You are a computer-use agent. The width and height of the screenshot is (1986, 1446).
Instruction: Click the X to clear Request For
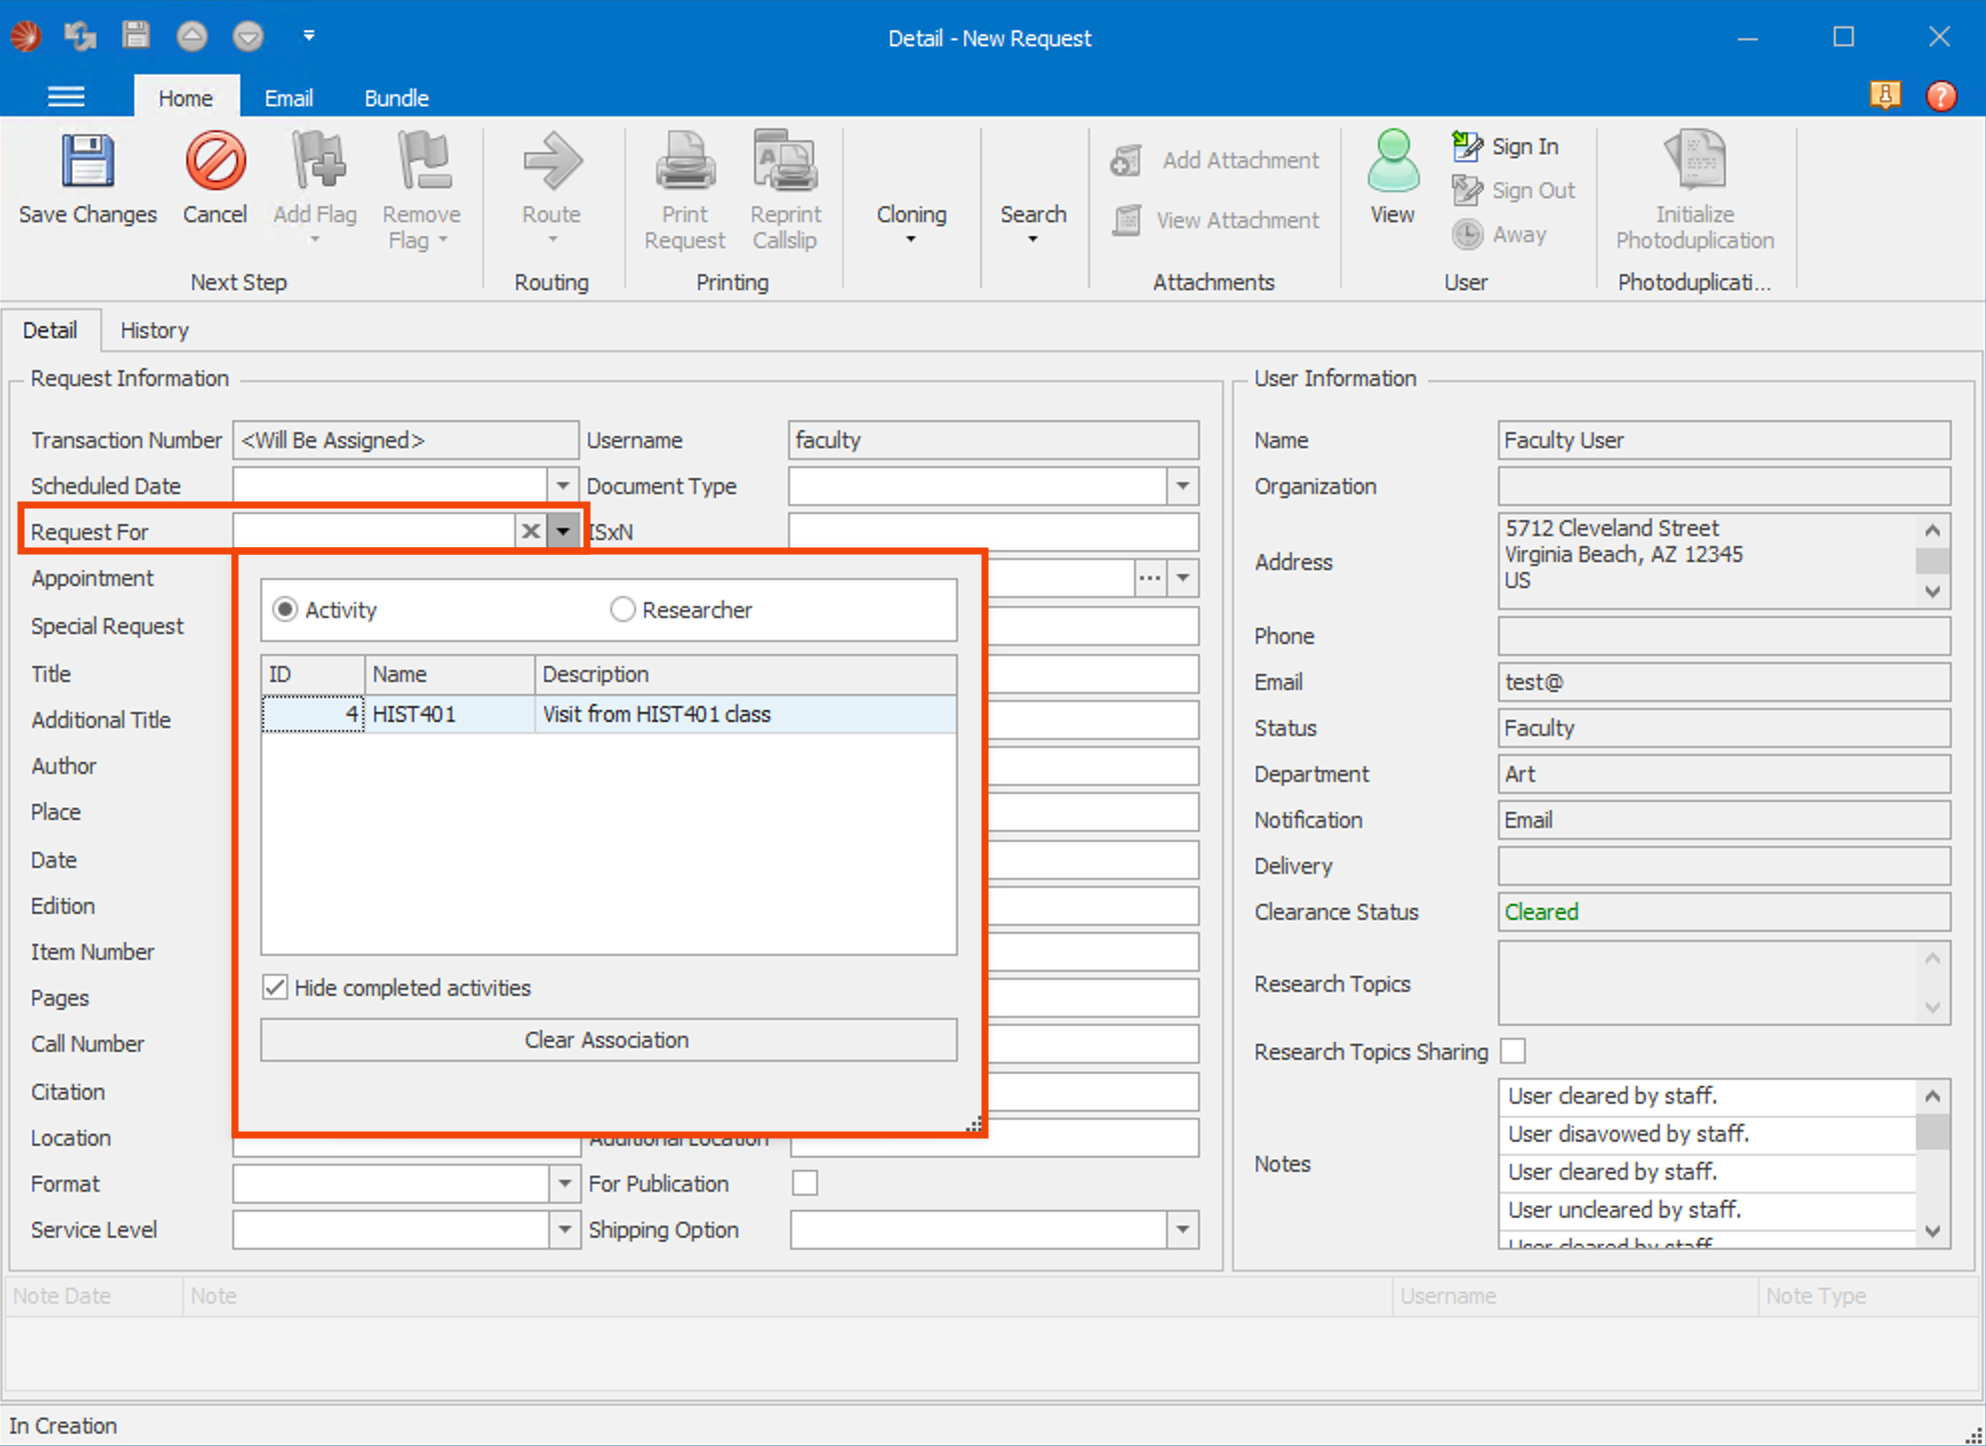[531, 532]
